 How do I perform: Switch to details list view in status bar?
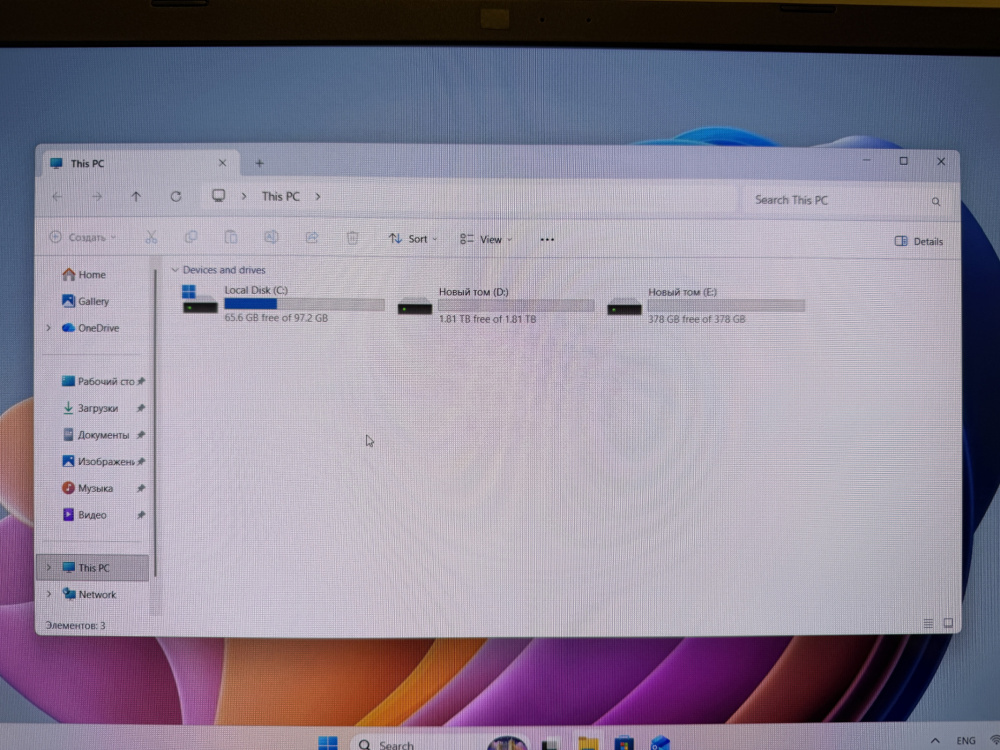click(929, 623)
